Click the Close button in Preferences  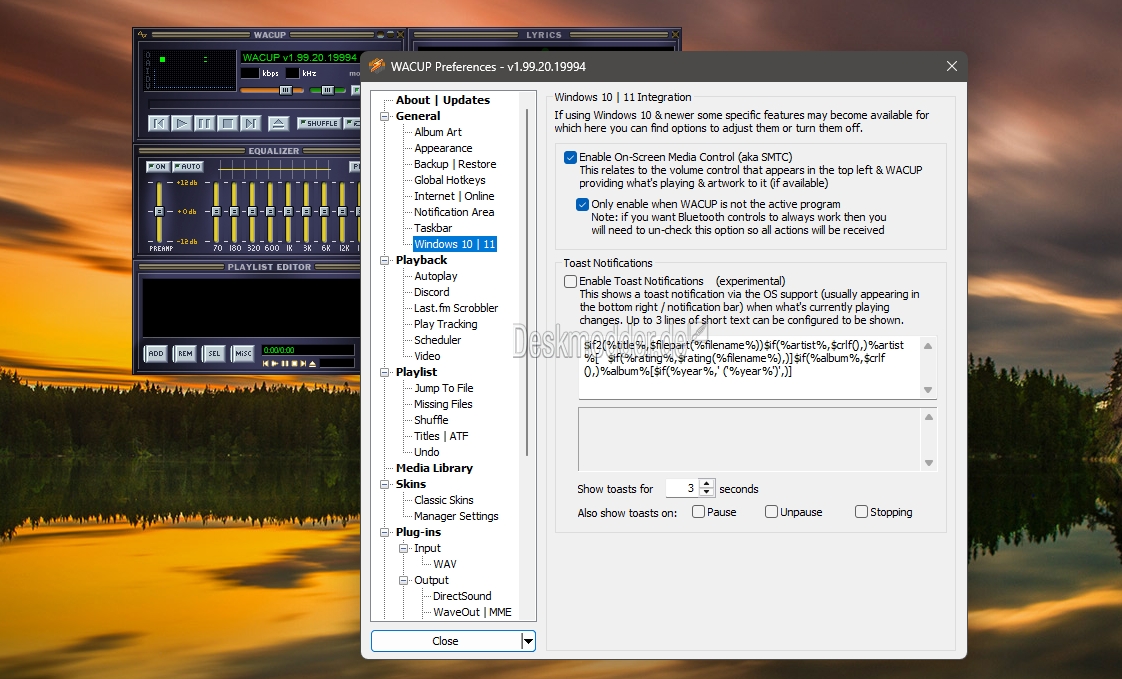click(445, 641)
